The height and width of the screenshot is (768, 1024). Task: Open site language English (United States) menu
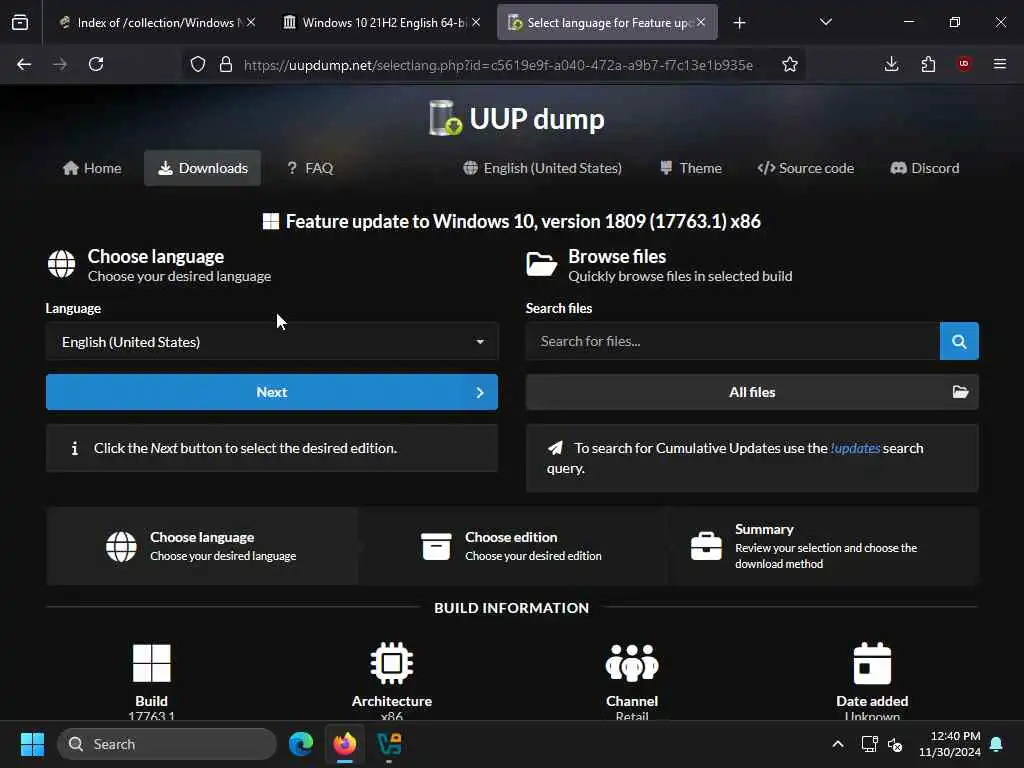coord(543,168)
